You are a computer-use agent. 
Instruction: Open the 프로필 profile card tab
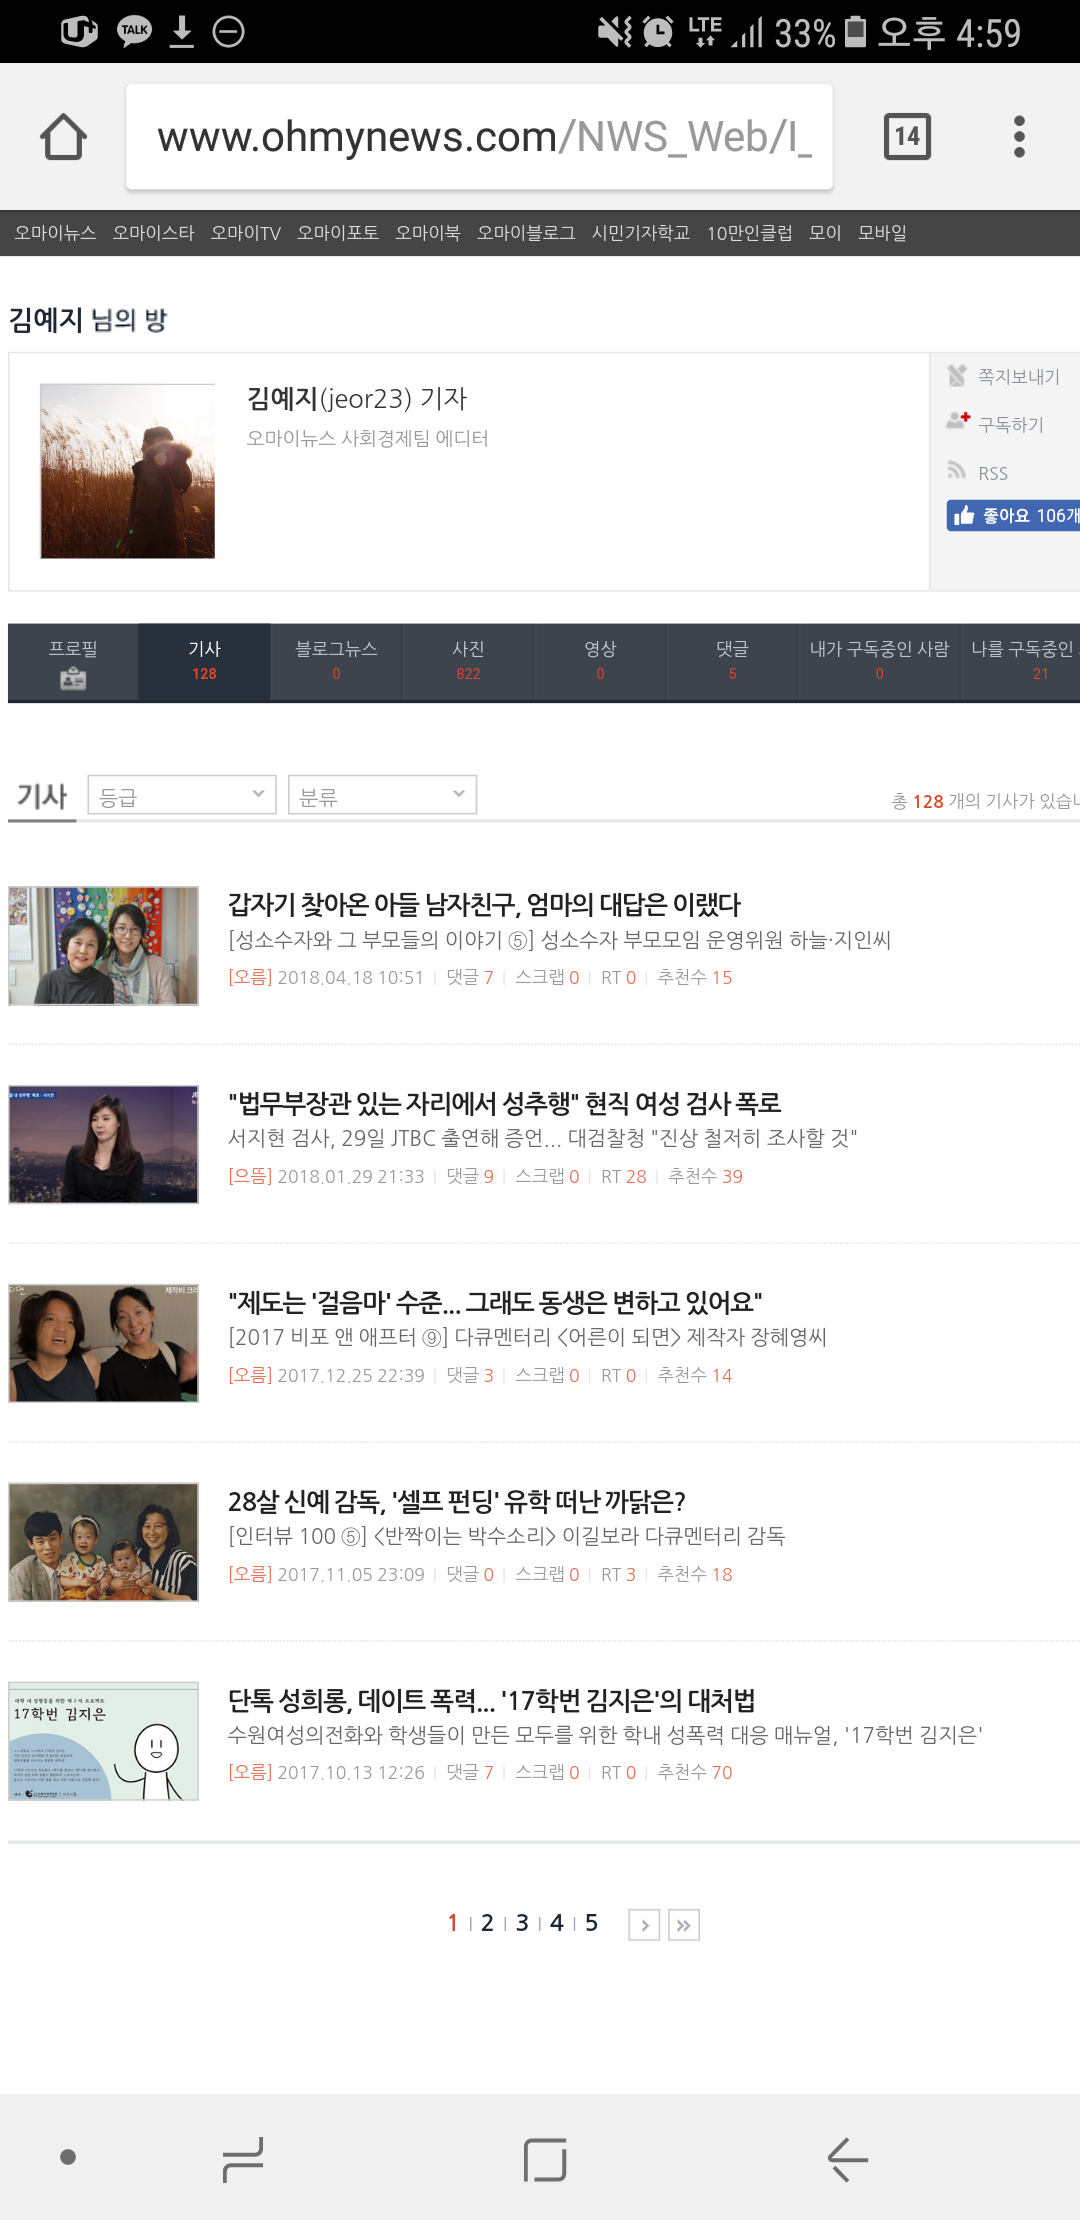tap(73, 663)
